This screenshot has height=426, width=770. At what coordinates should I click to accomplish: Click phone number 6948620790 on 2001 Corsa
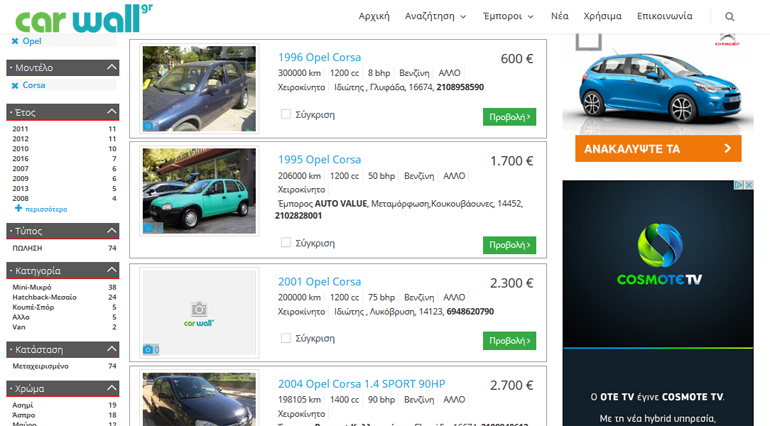(x=470, y=312)
